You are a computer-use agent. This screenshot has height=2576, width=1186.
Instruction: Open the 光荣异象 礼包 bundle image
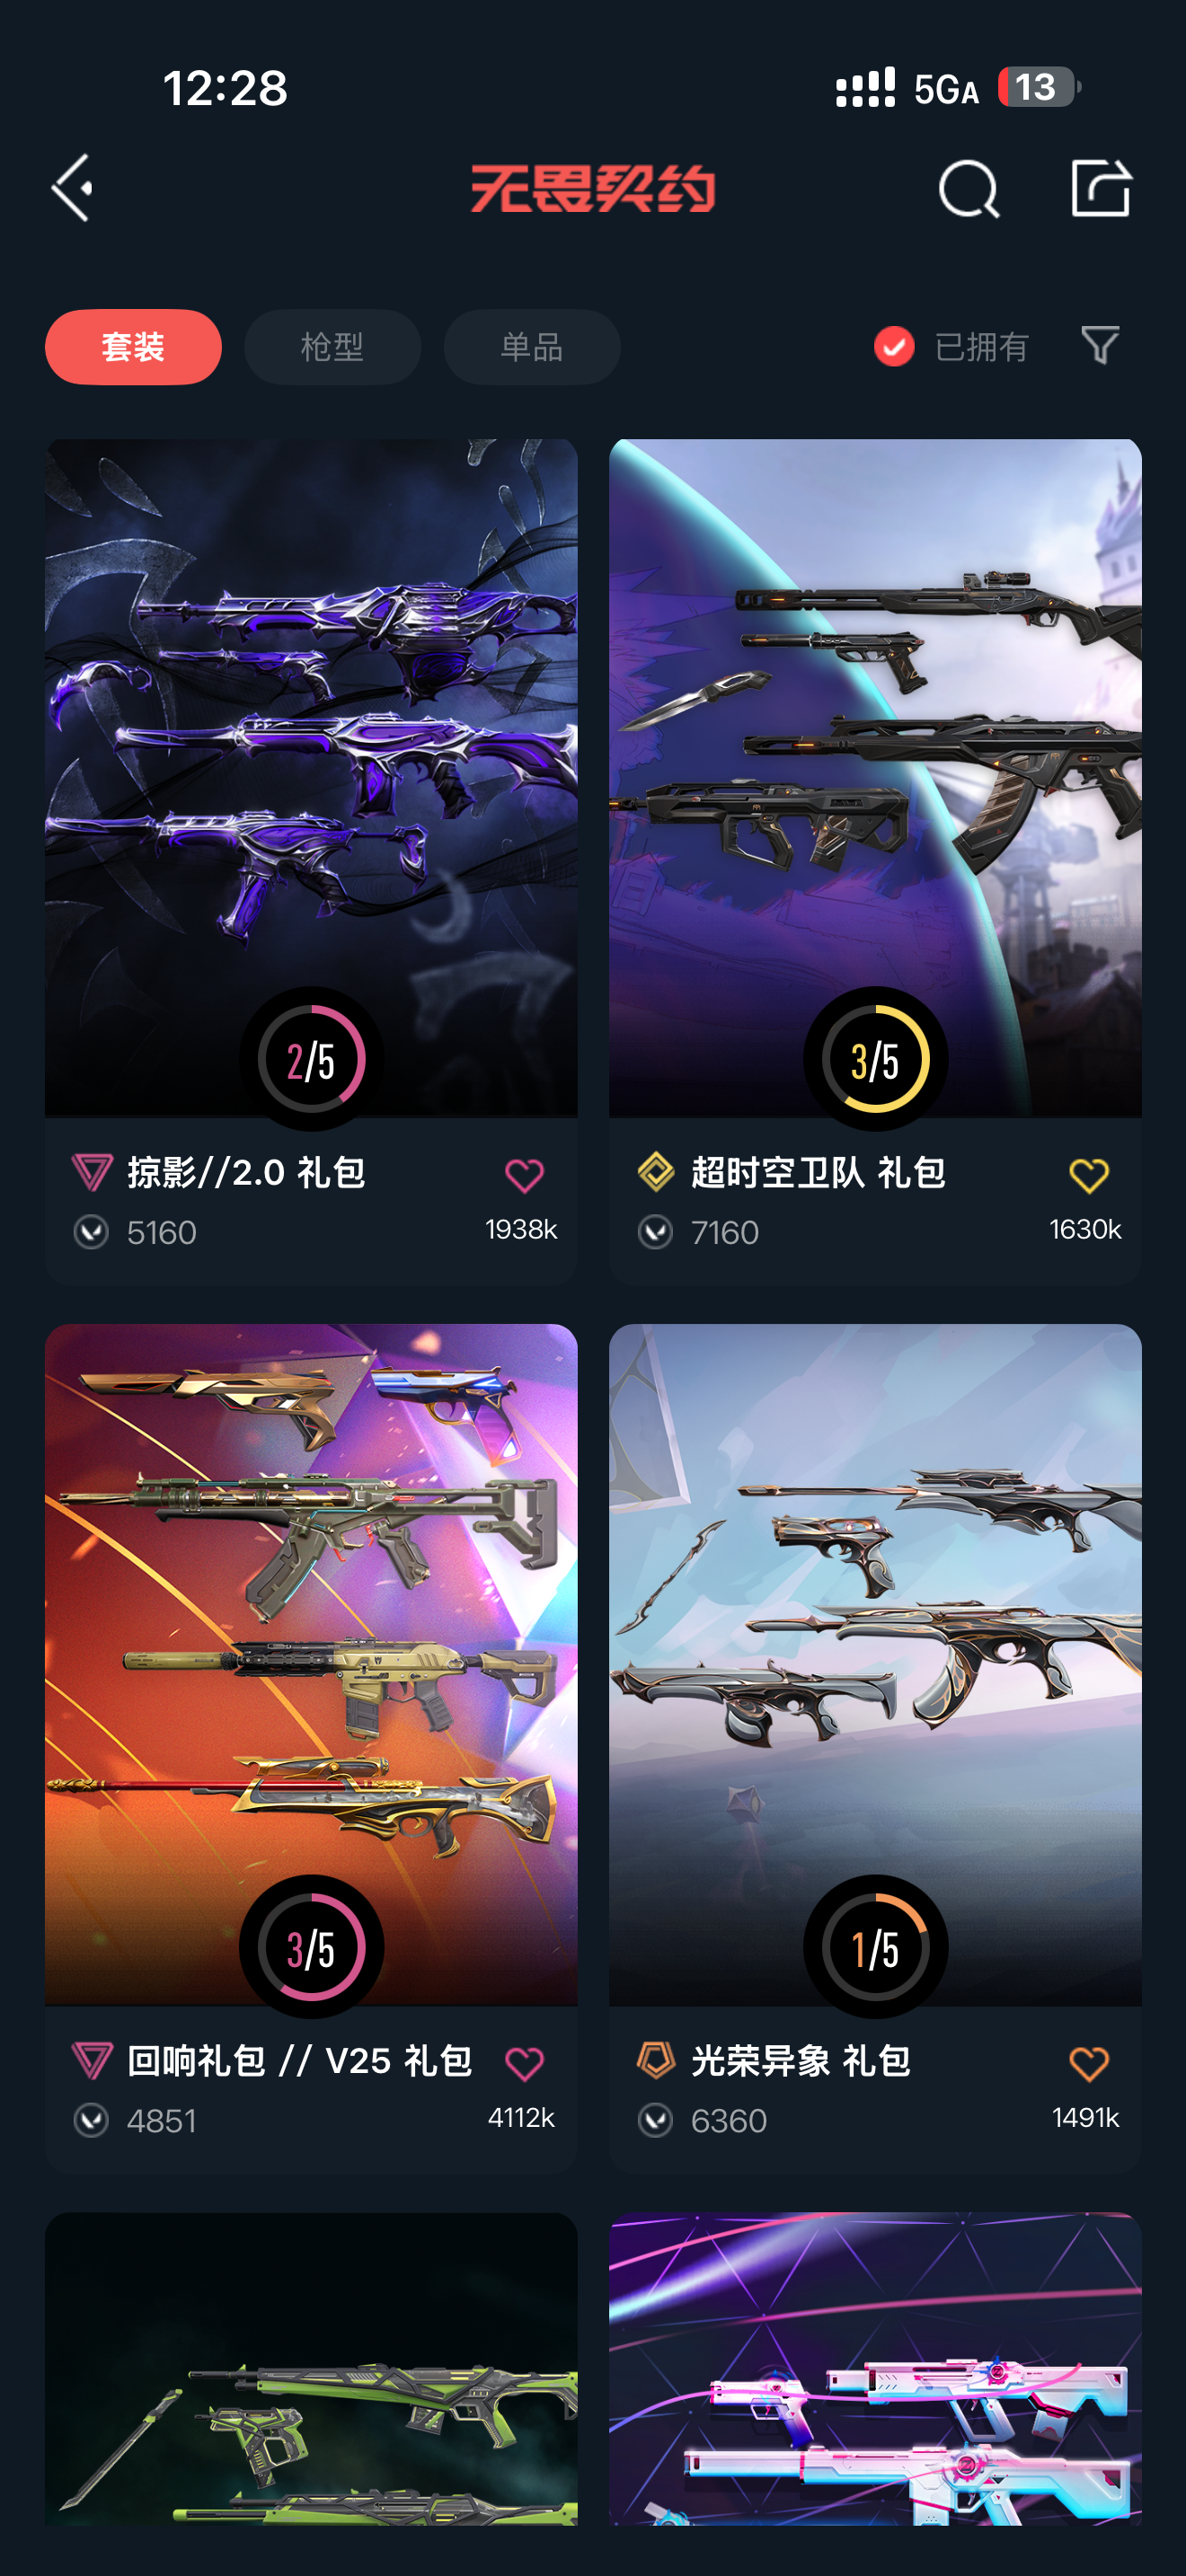pyautogui.click(x=875, y=1664)
